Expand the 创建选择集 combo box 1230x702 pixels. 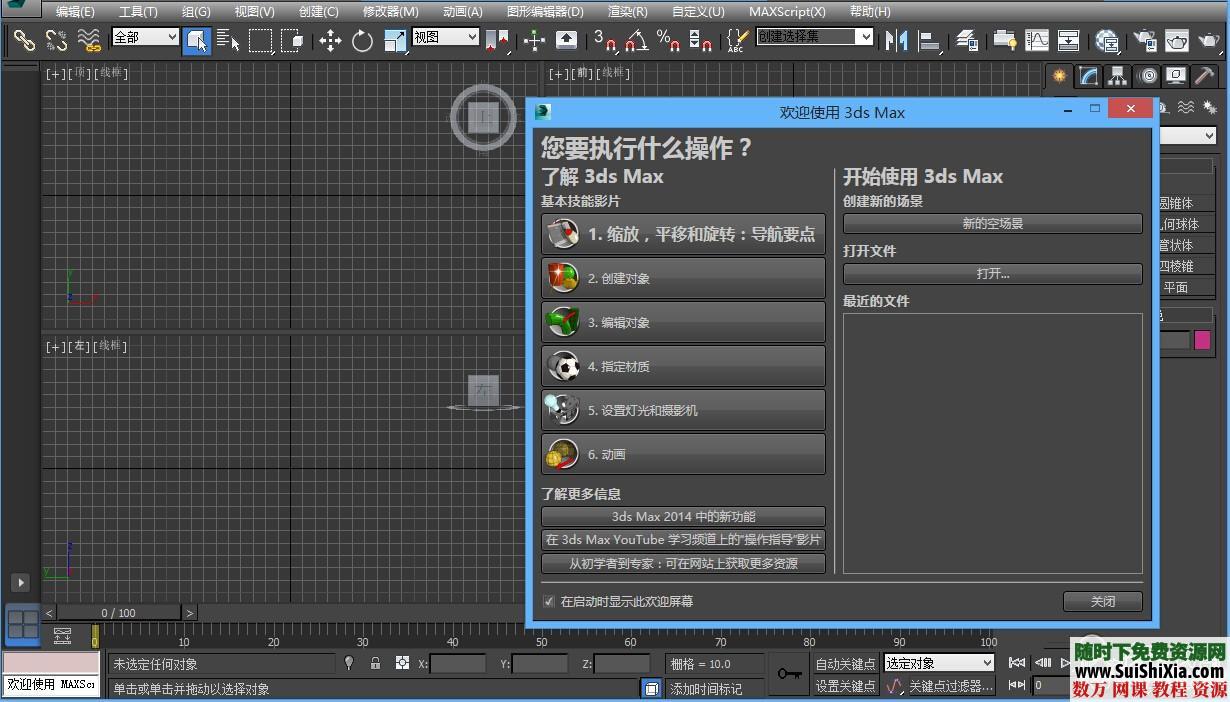point(812,36)
